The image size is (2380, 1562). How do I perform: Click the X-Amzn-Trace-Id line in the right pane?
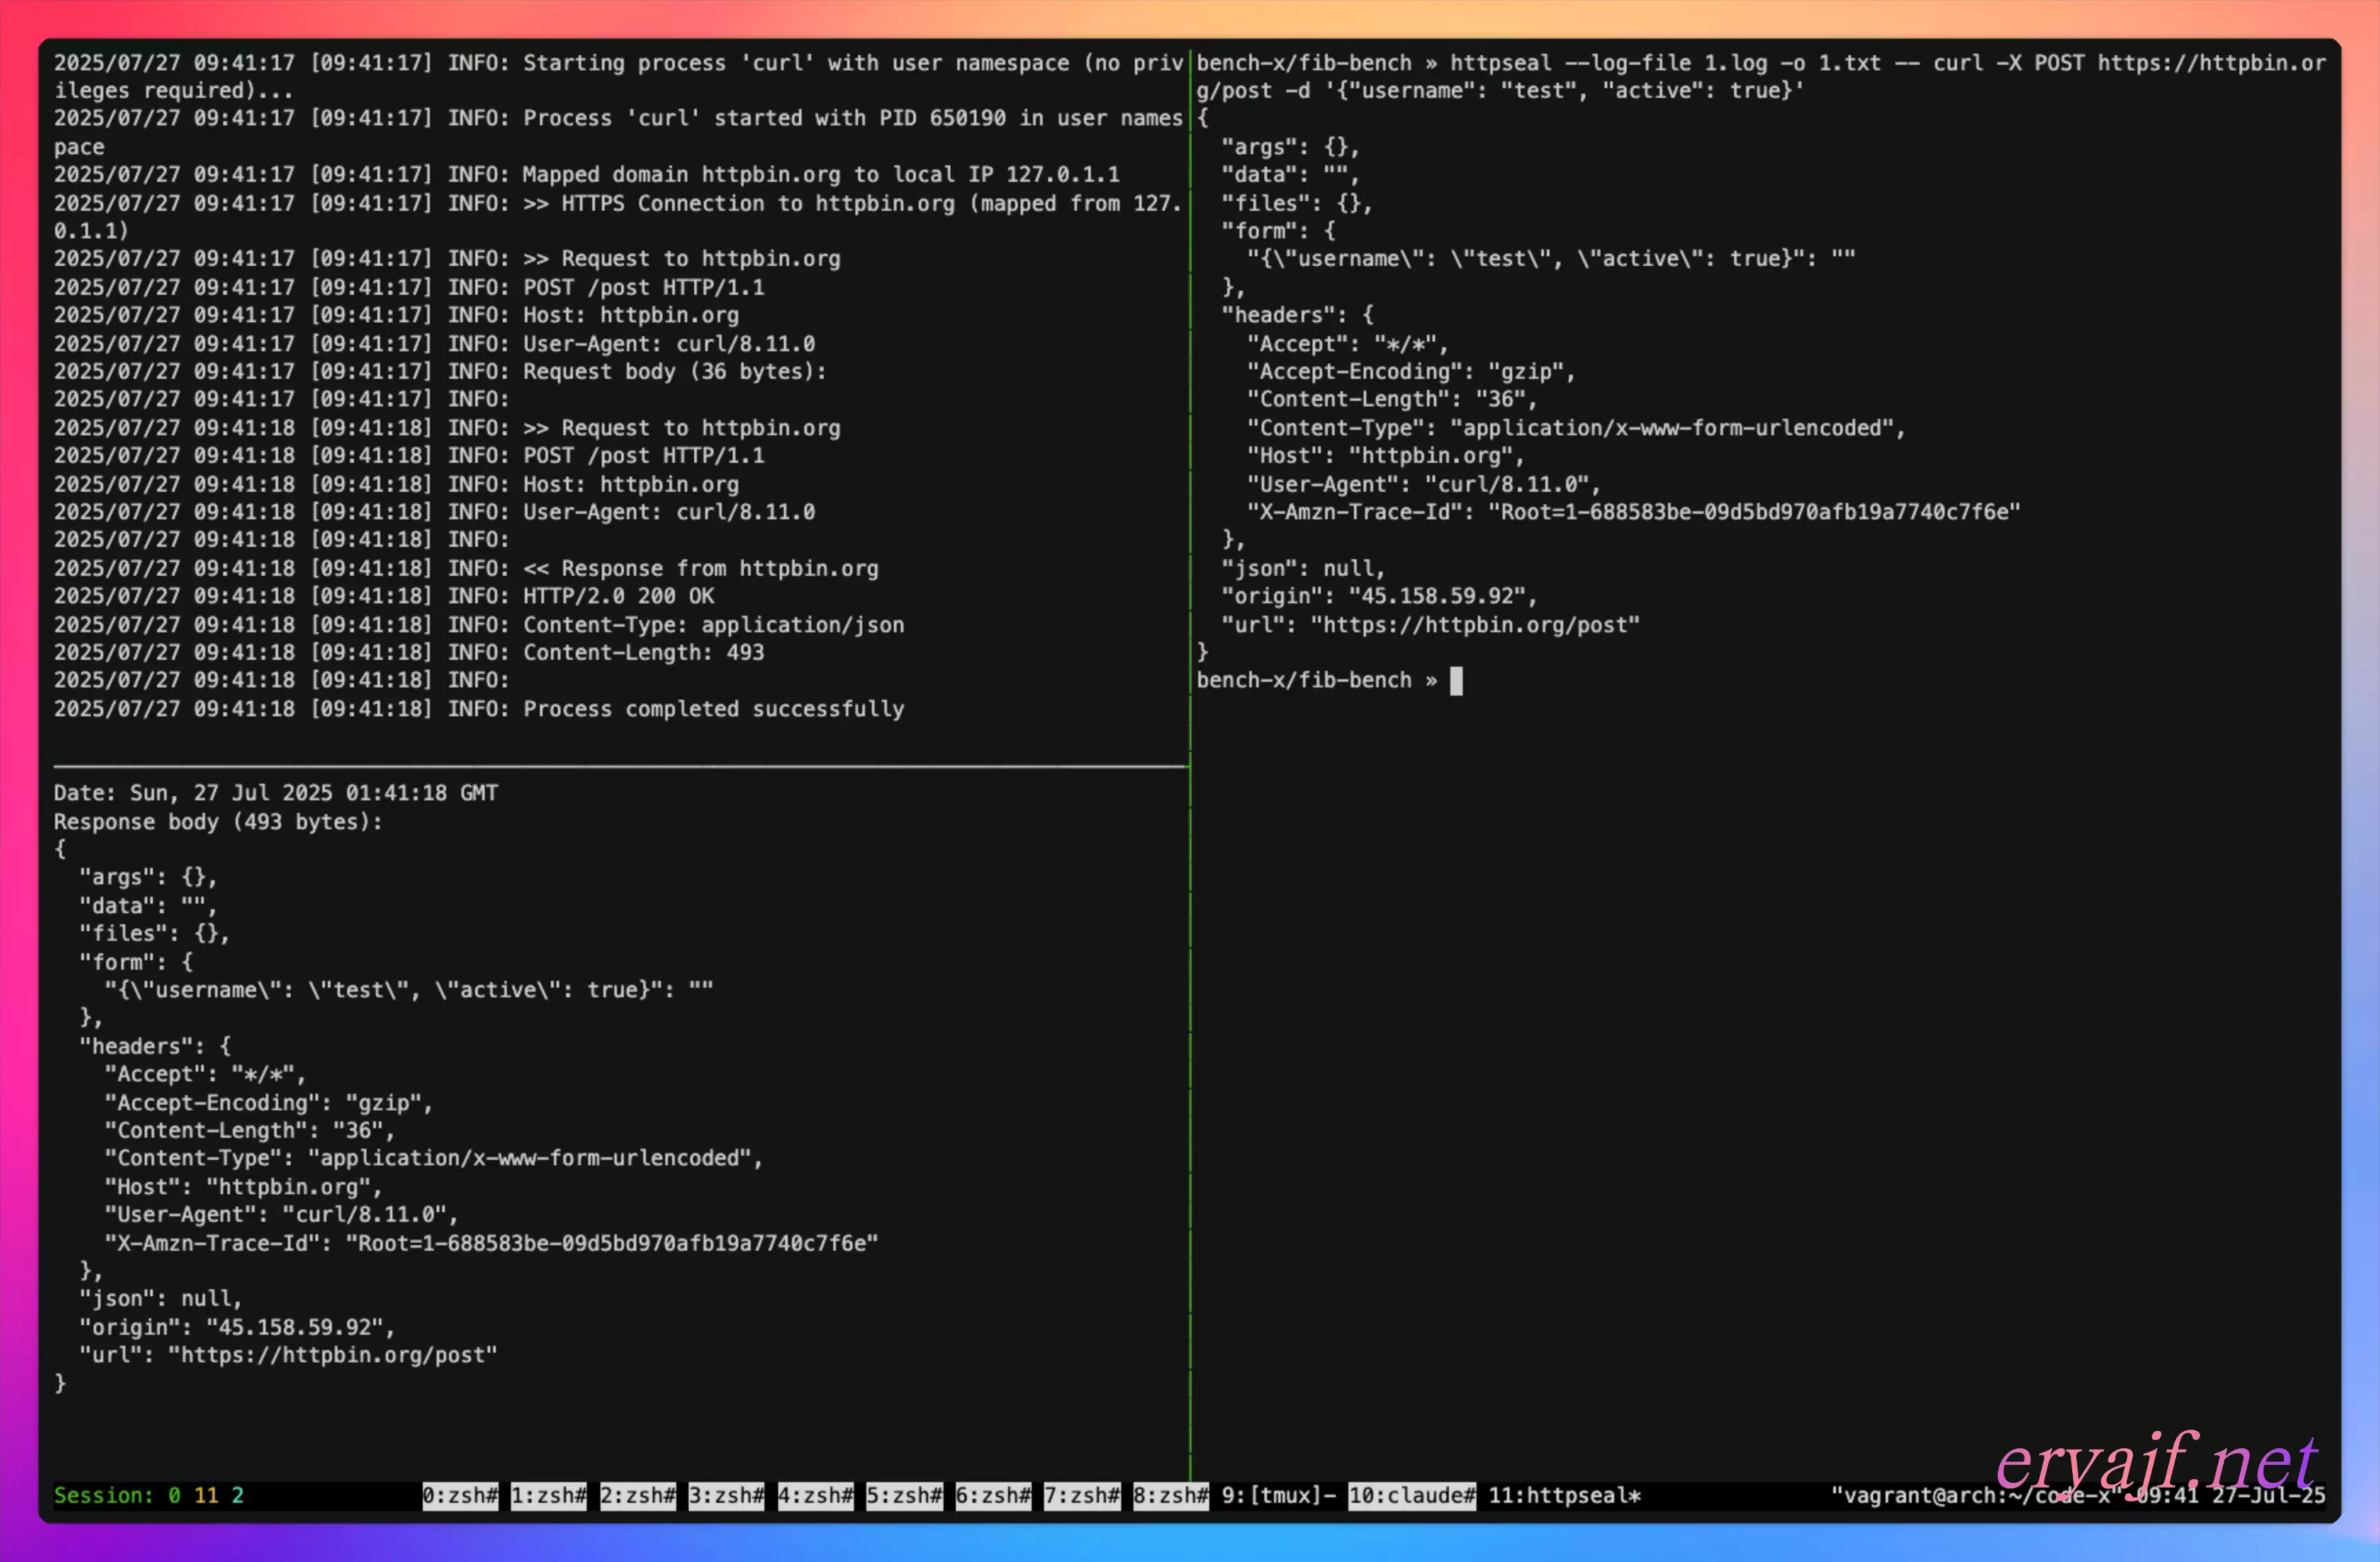[x=1633, y=512]
